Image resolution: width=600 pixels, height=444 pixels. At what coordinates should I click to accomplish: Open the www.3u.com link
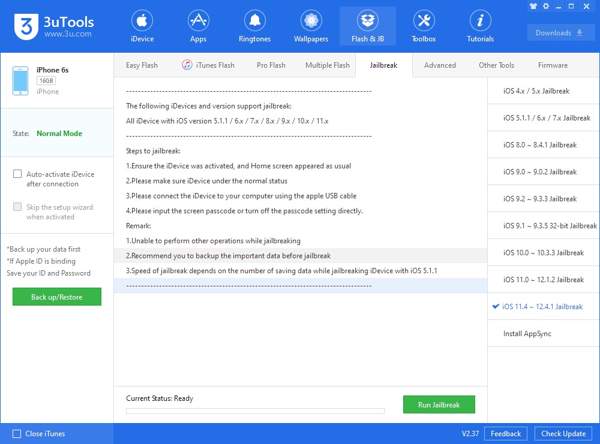[x=68, y=34]
